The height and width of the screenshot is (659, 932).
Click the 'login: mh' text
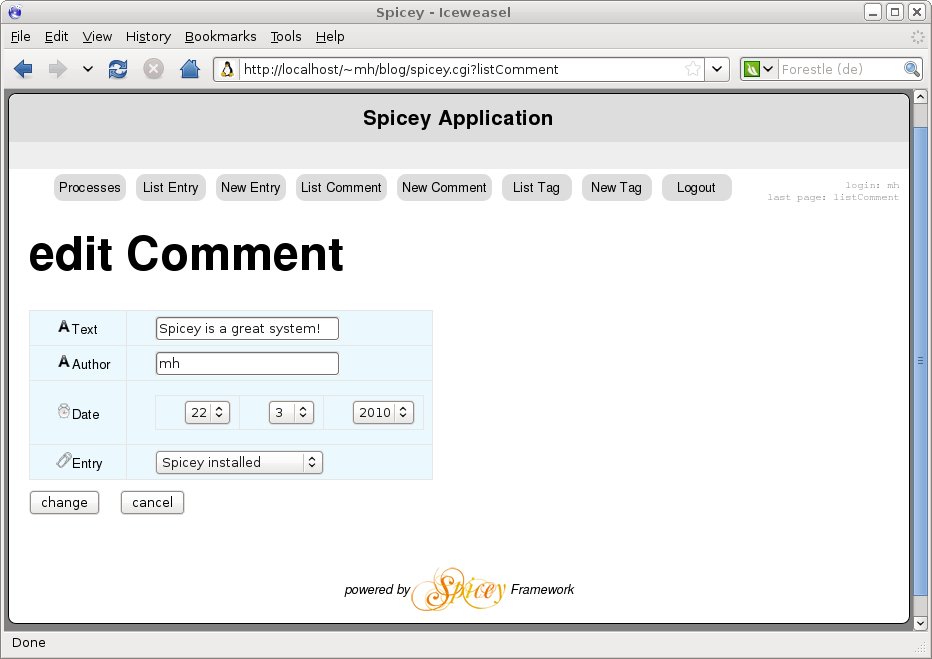[872, 185]
